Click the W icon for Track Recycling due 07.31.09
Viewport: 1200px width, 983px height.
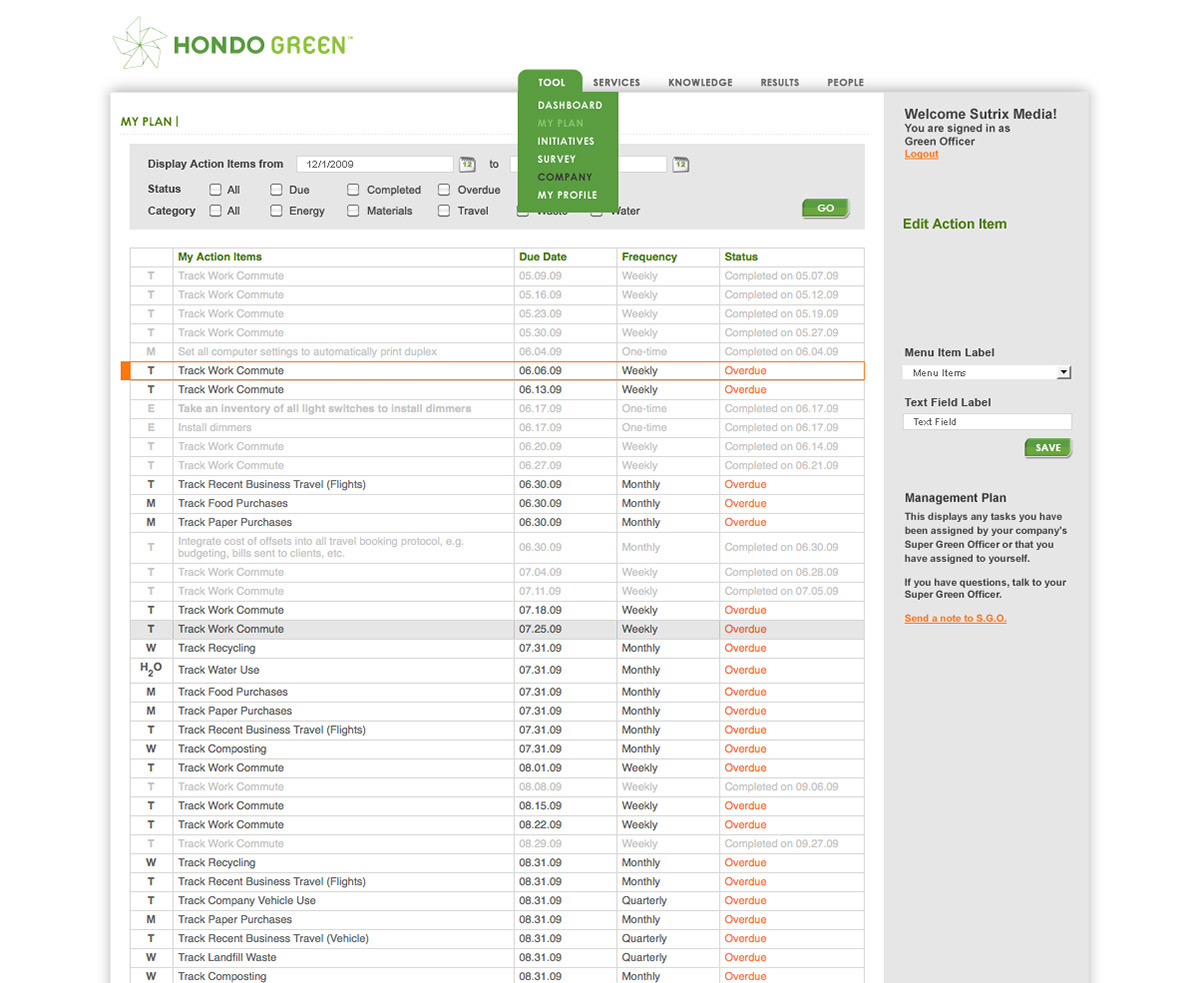[x=151, y=649]
